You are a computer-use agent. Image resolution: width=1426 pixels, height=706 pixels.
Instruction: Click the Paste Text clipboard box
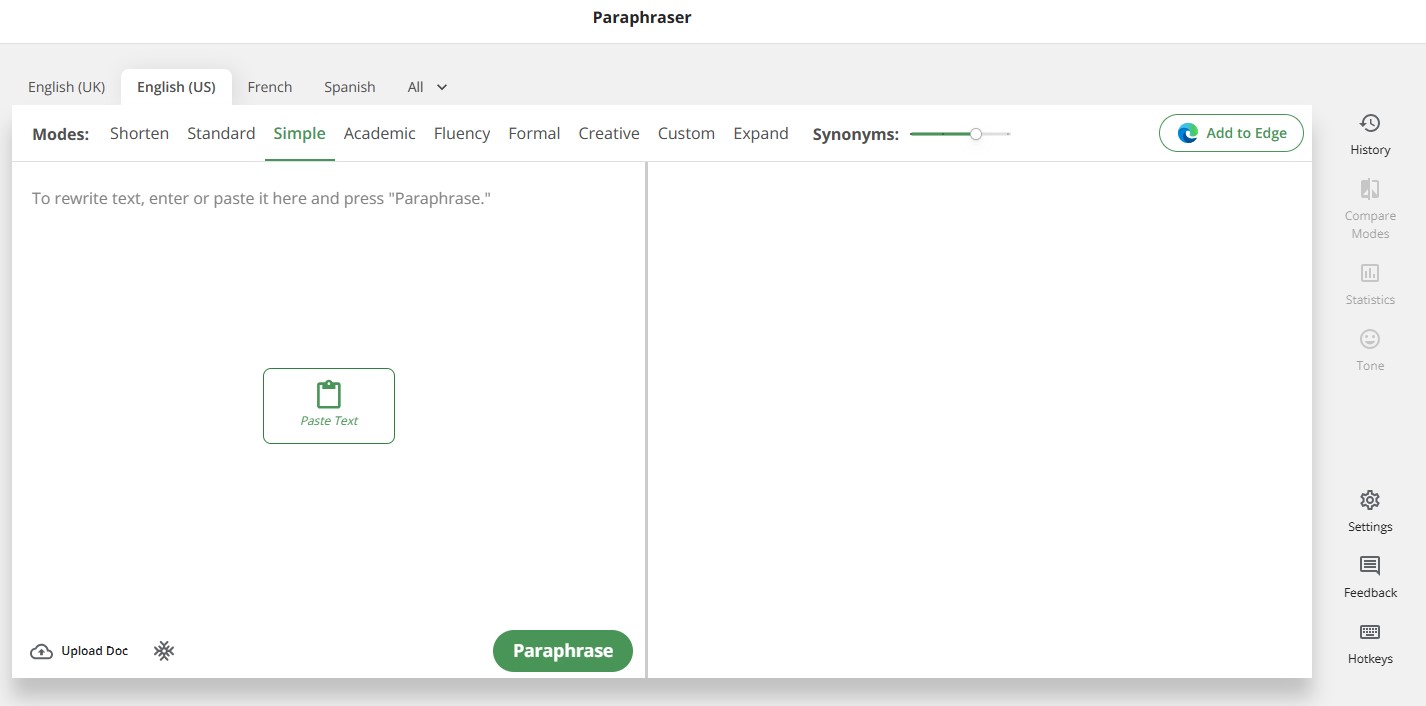tap(329, 405)
